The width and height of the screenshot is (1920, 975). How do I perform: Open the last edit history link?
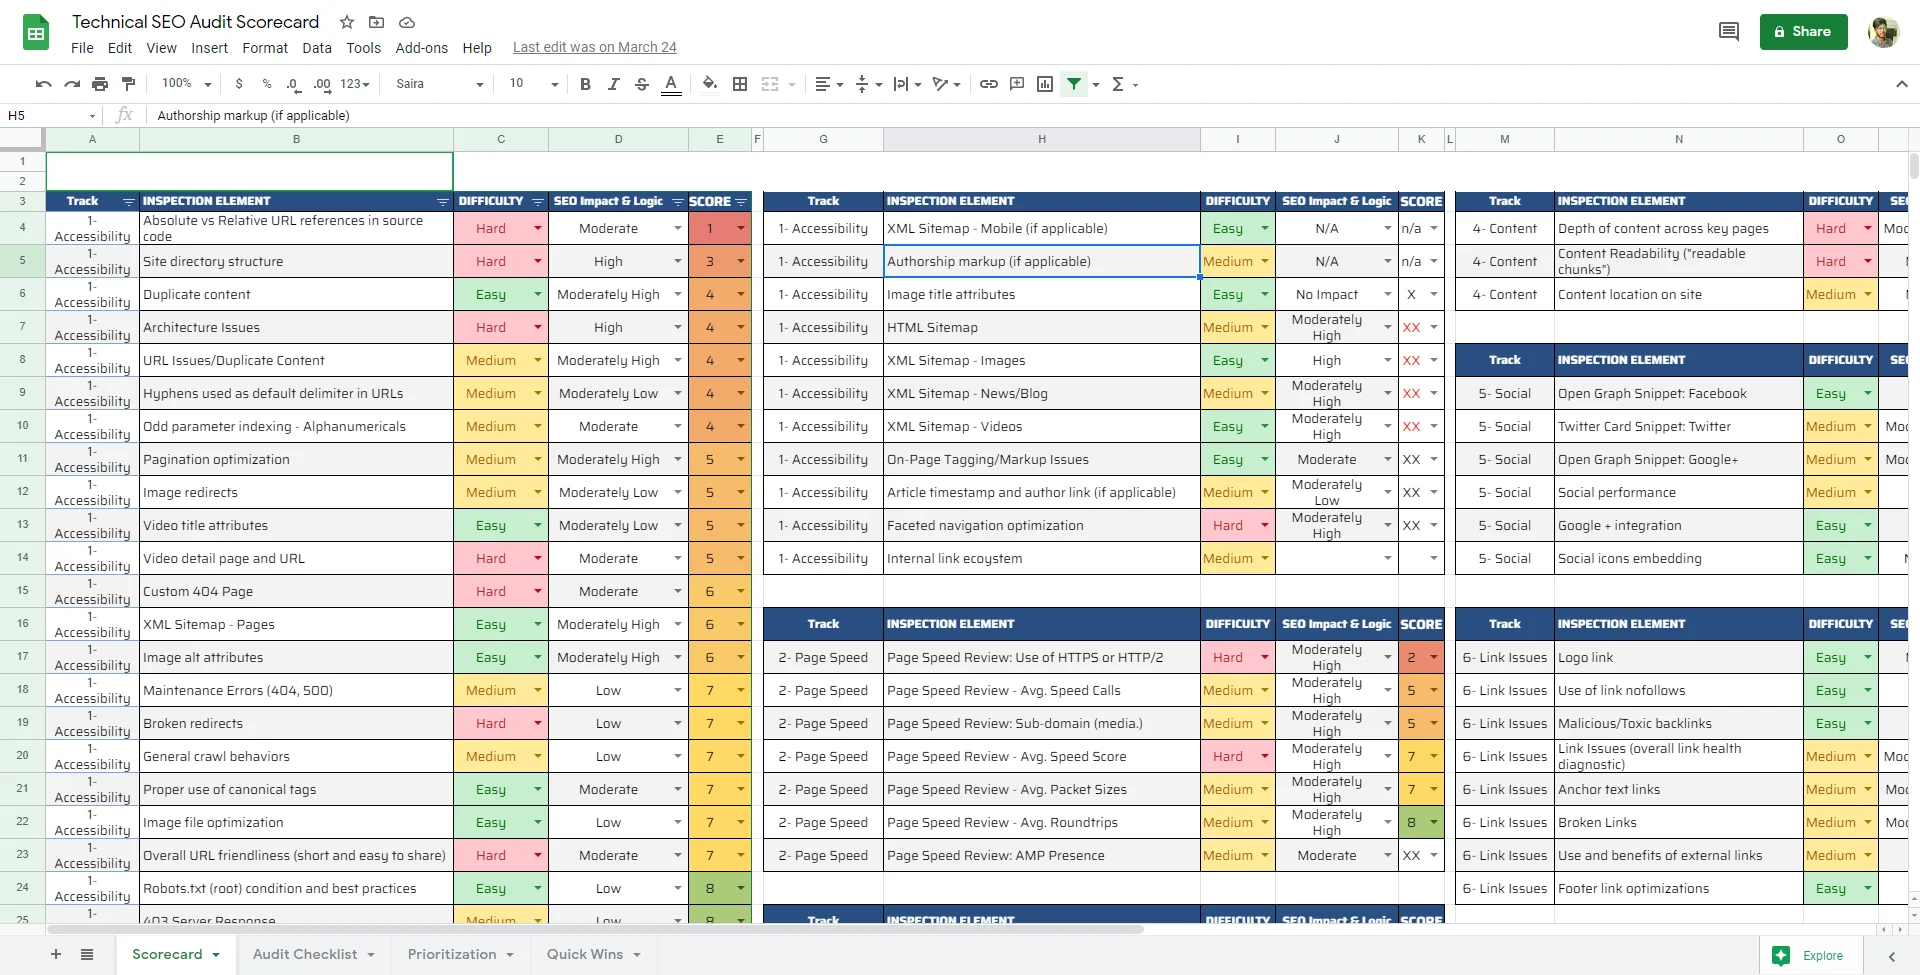tap(594, 47)
